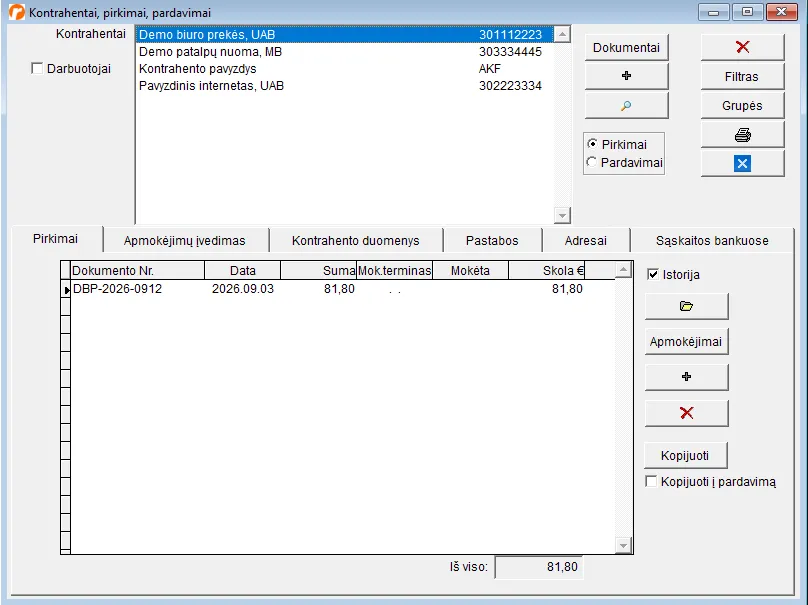Select Pavyzdinis internetas, UAB row
The height and width of the screenshot is (605, 808).
pyautogui.click(x=344, y=86)
